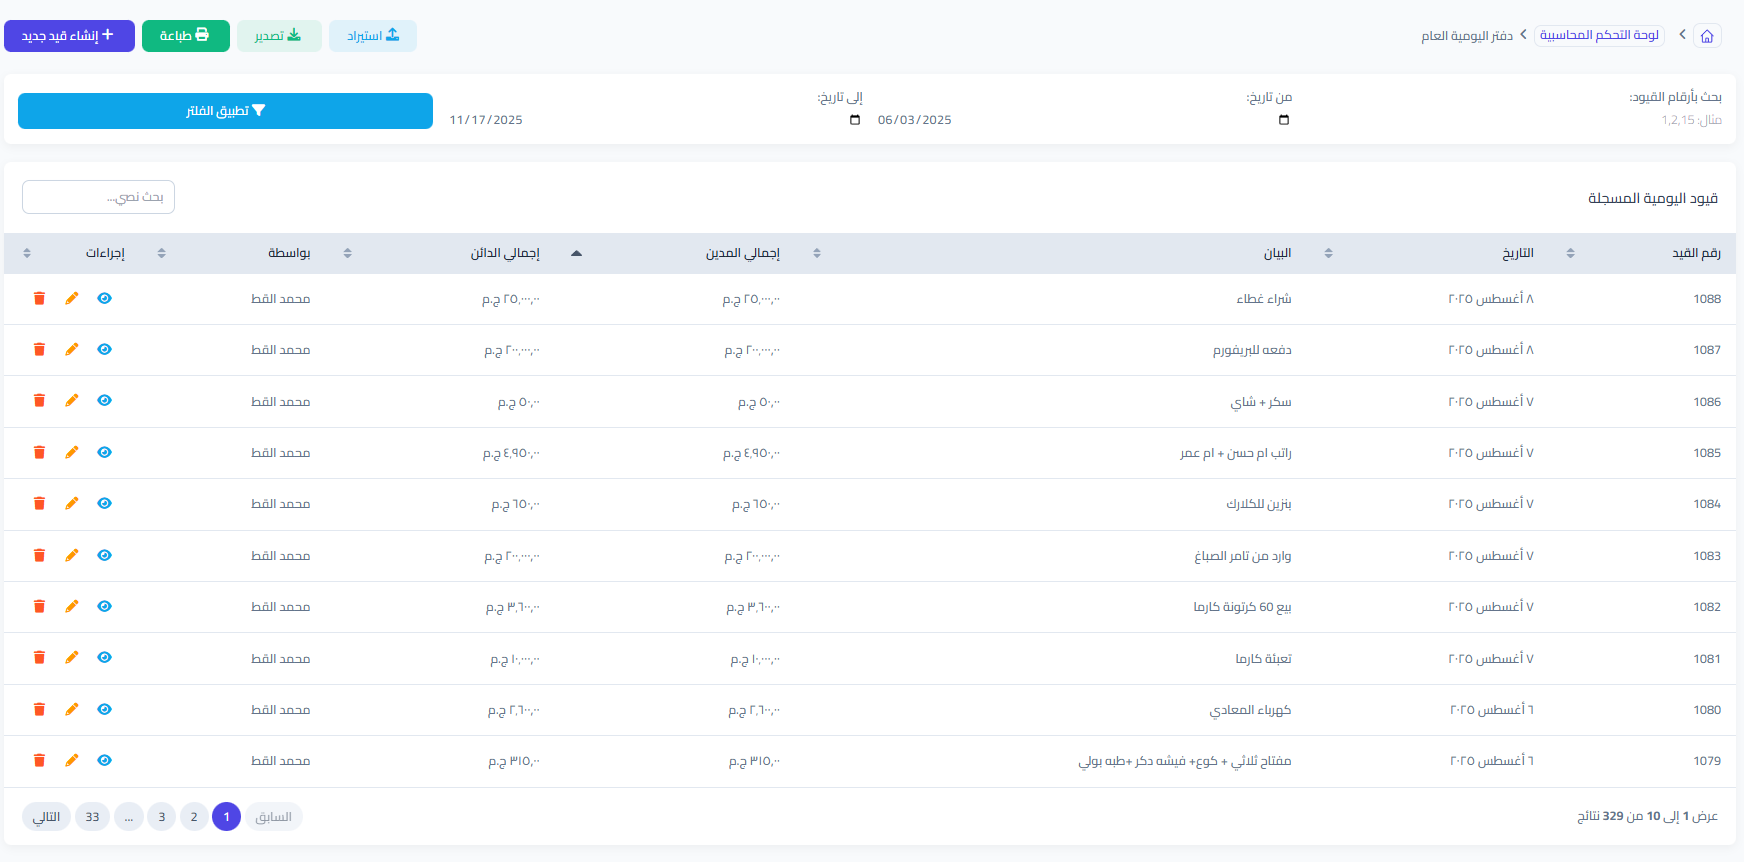The image size is (1744, 862).
Task: Delete entry 1084 with trash icon
Action: (x=40, y=503)
